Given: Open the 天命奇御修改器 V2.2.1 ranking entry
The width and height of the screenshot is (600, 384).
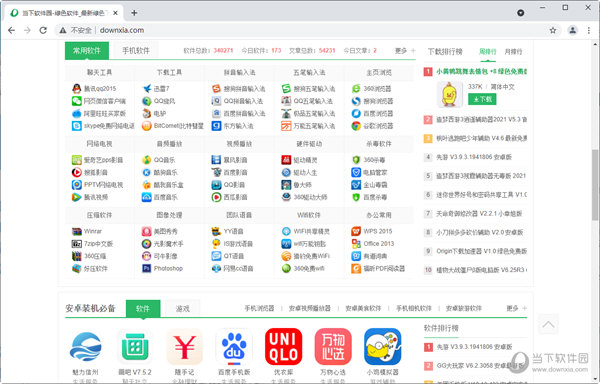Looking at the screenshot, I should 479,213.
